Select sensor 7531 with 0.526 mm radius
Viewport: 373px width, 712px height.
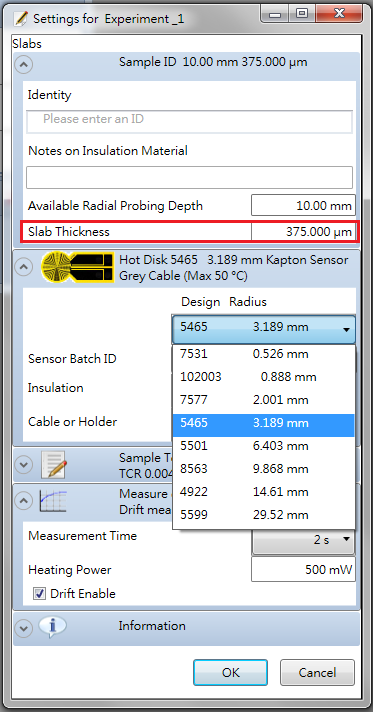[264, 354]
